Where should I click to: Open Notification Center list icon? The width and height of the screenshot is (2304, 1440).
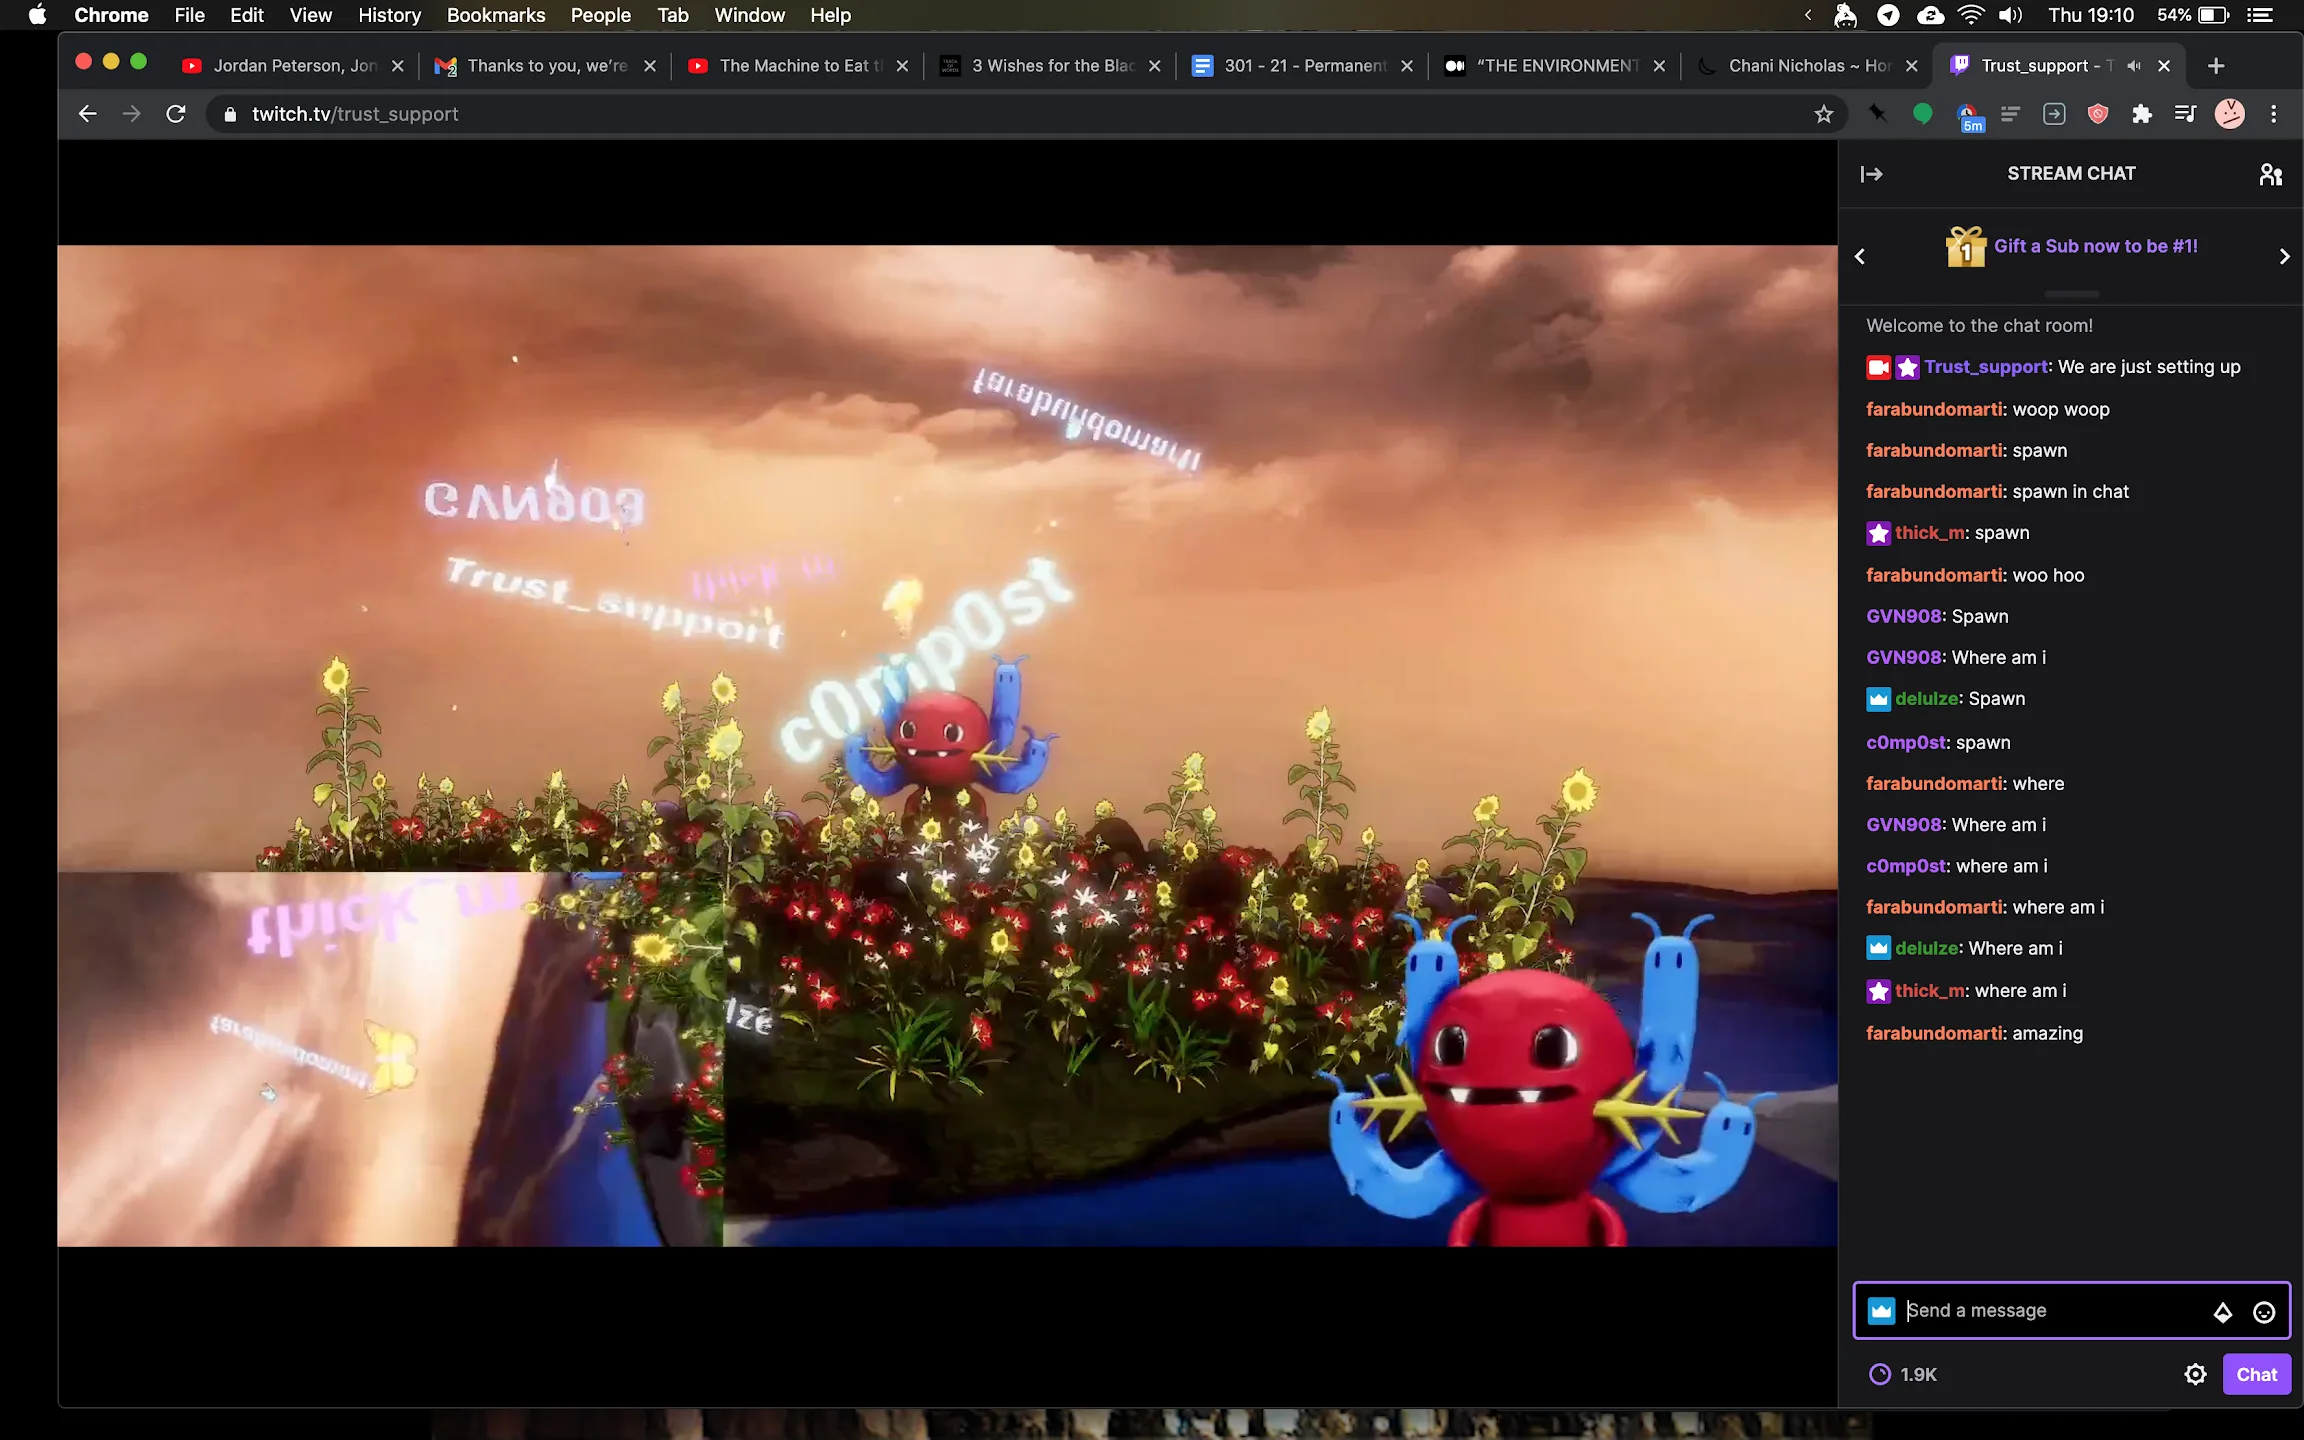coord(2260,15)
